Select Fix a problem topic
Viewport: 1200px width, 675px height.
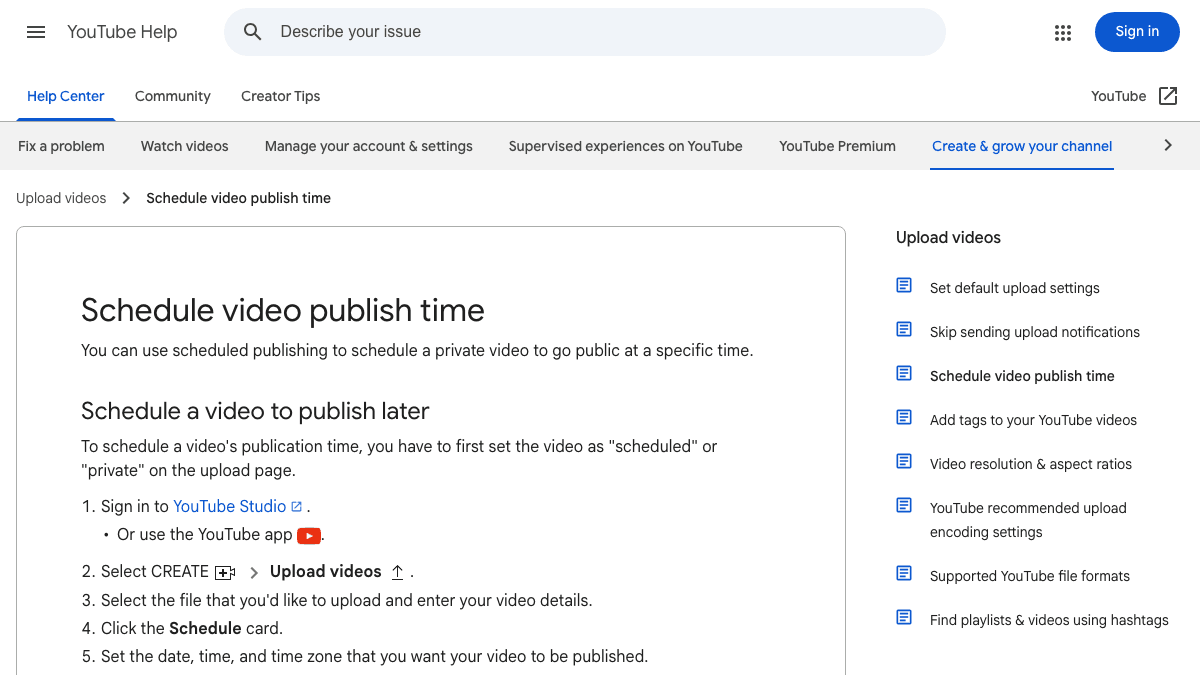61,146
